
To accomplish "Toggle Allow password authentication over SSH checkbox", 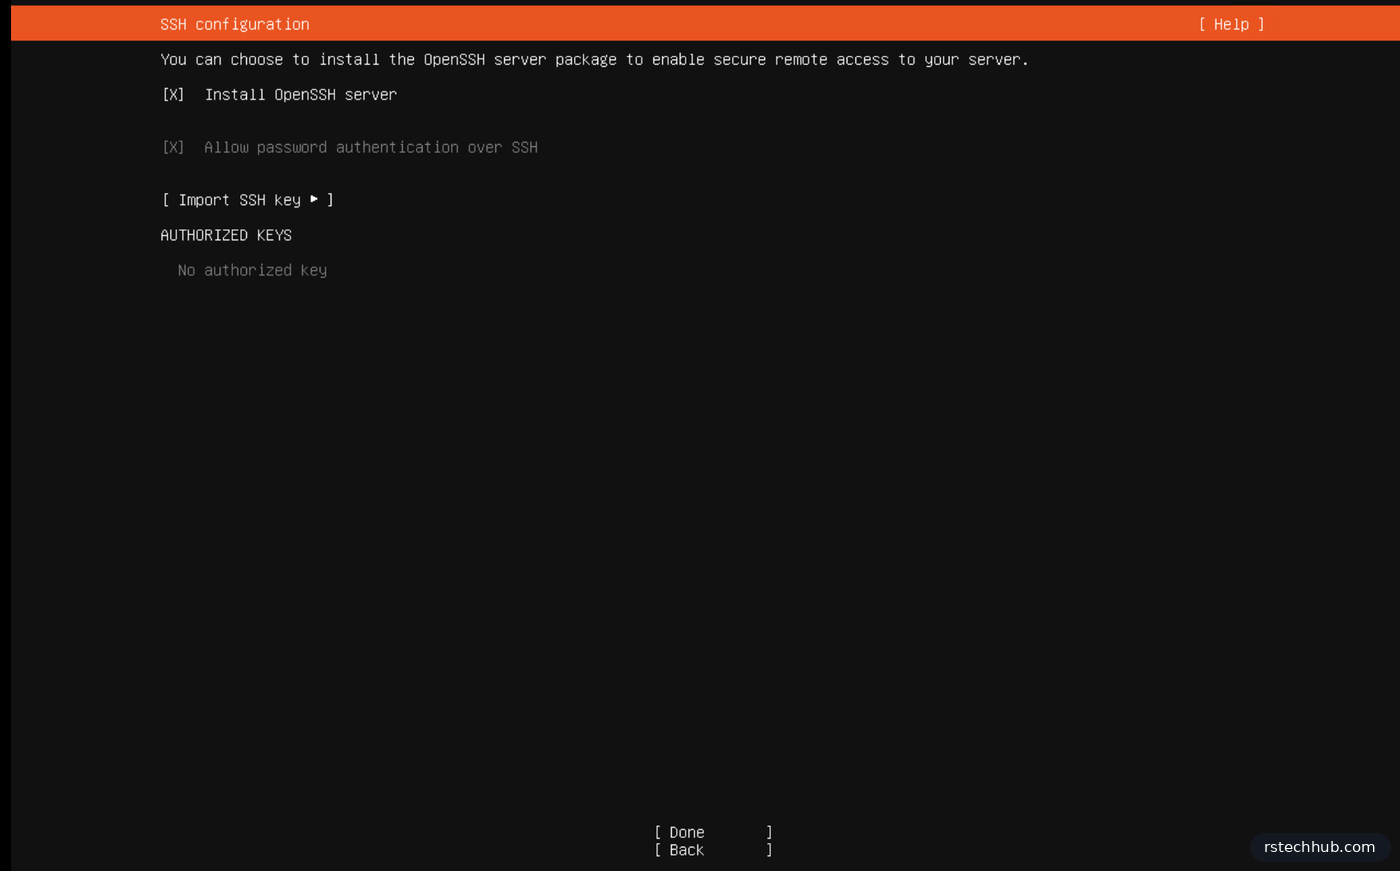I will [173, 147].
